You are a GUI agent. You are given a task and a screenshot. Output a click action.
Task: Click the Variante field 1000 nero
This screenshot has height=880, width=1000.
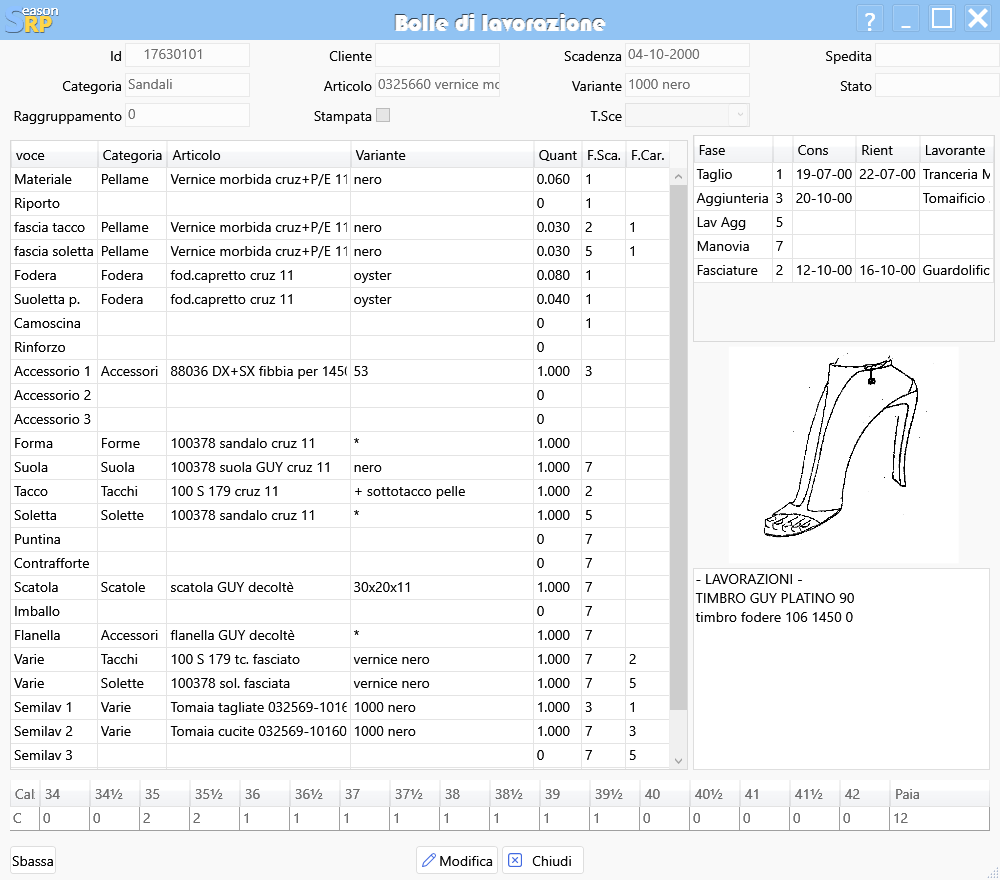pyautogui.click(x=687, y=85)
